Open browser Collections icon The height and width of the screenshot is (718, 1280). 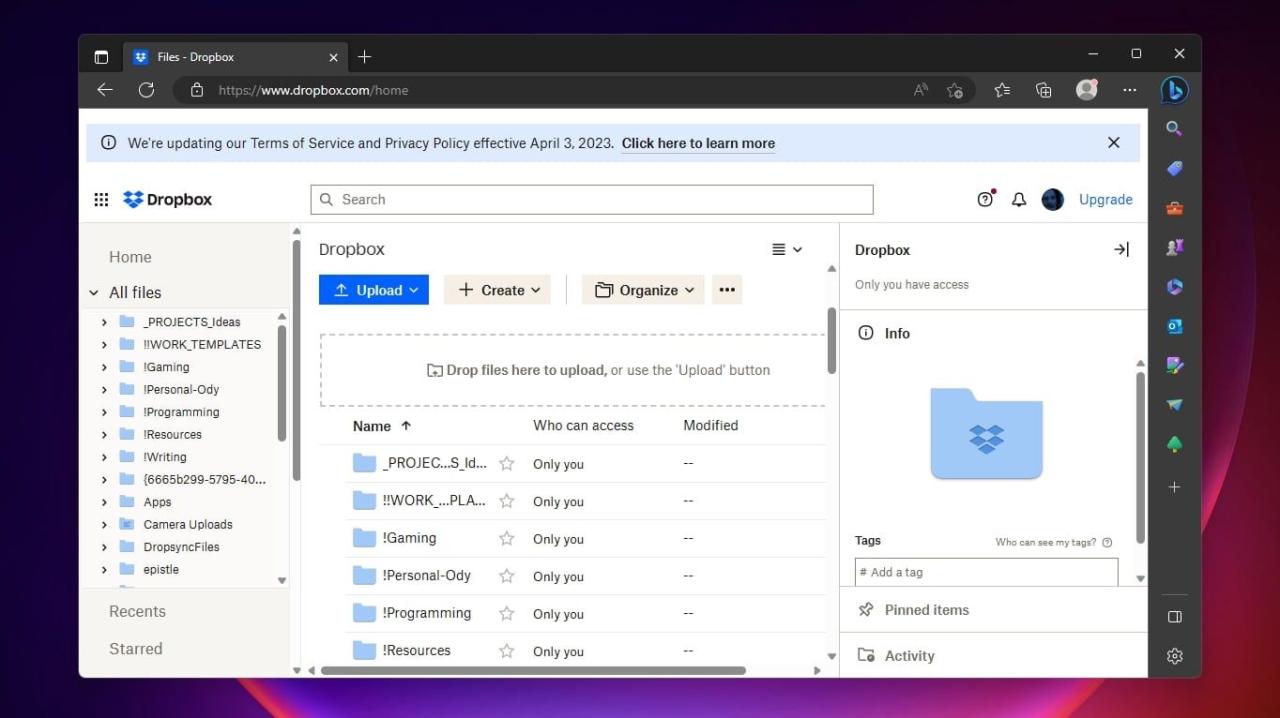click(1044, 90)
